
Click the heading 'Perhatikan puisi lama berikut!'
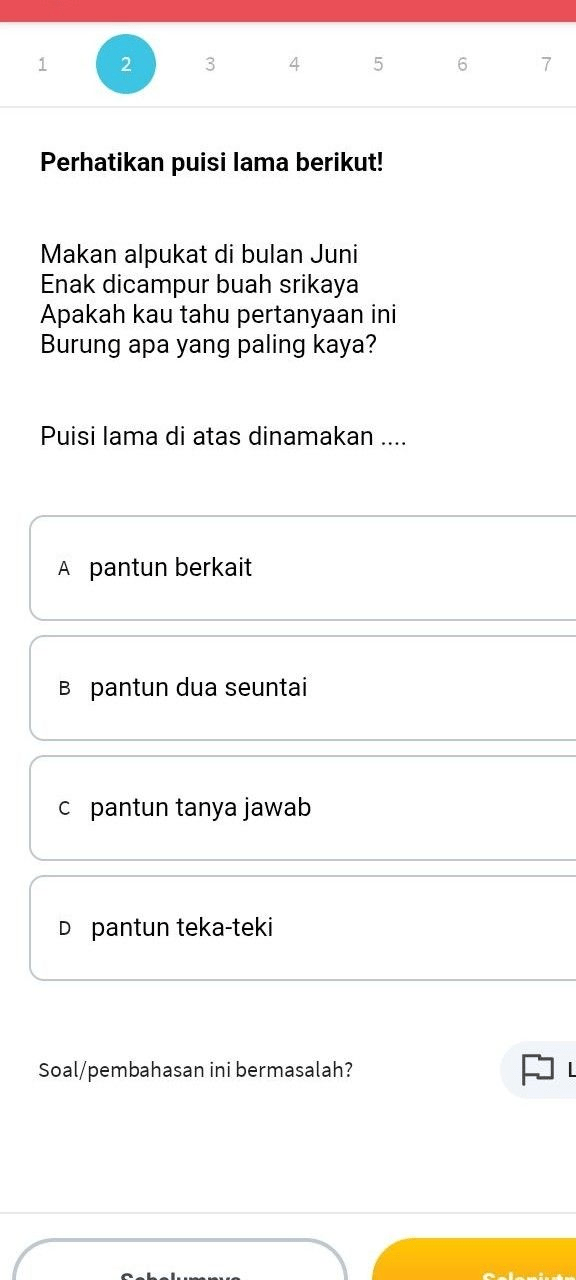tap(212, 162)
